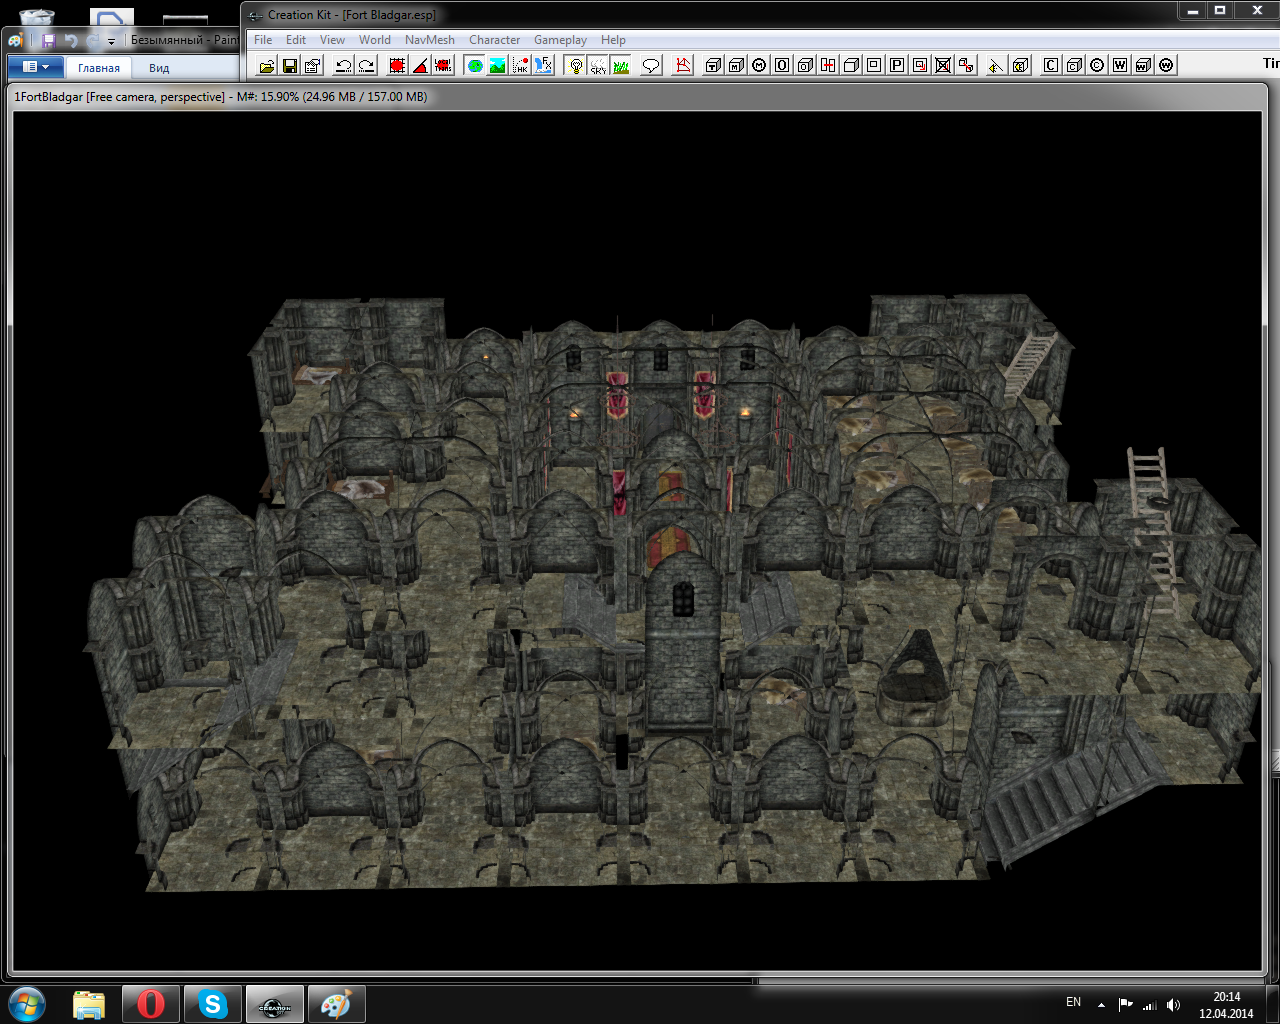Switch to Paint via taskbar palette icon
The height and width of the screenshot is (1024, 1280).
point(336,1004)
